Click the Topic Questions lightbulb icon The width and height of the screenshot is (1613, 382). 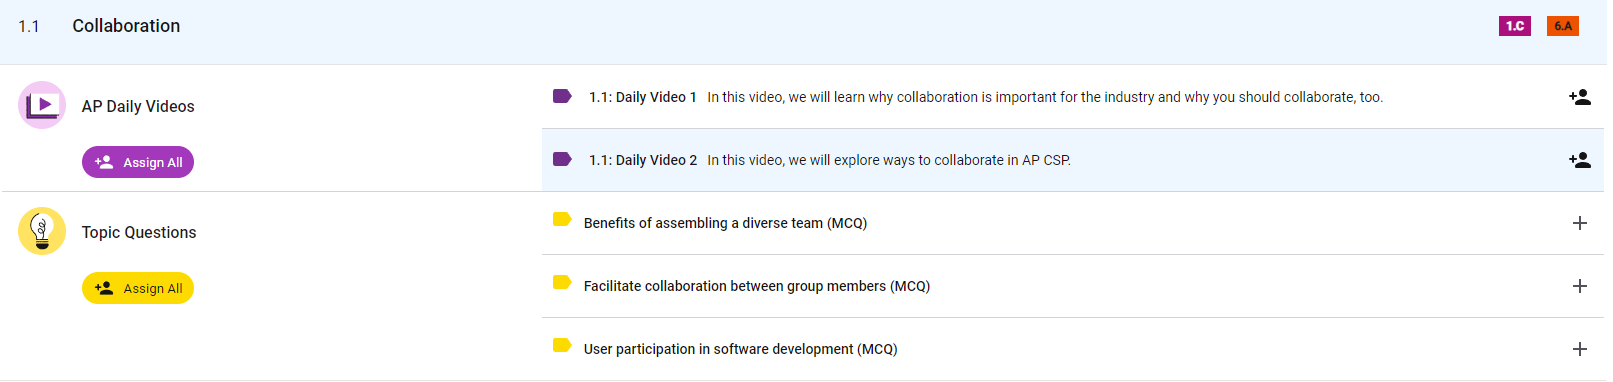[42, 231]
